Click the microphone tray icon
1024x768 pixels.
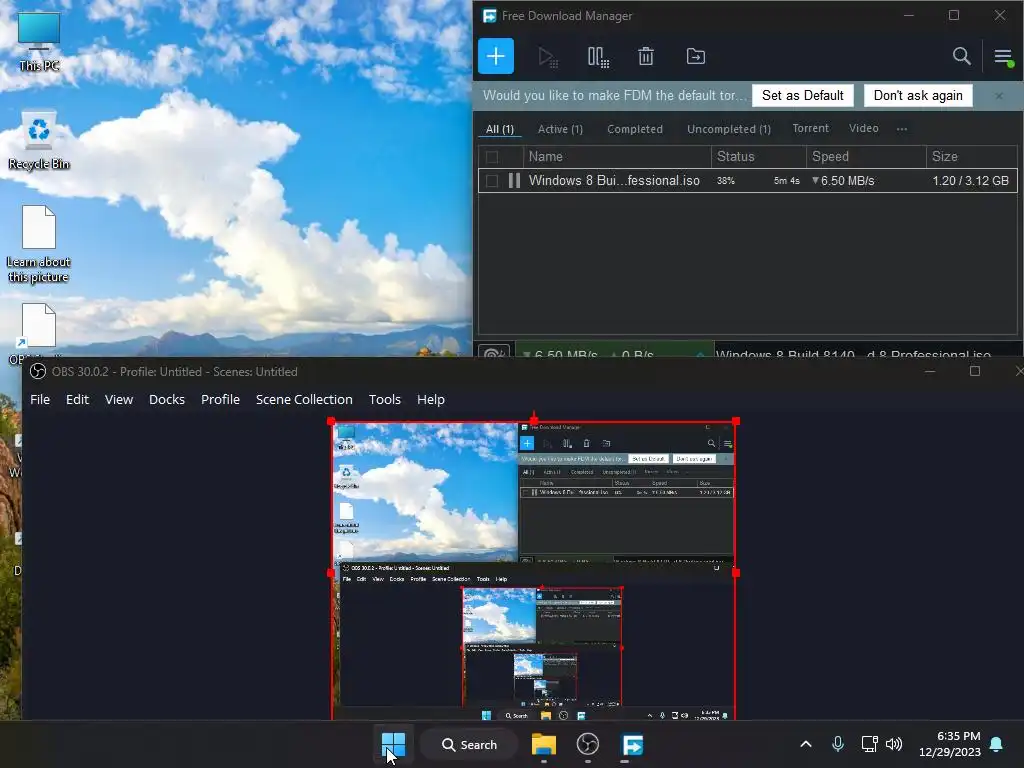[838, 744]
